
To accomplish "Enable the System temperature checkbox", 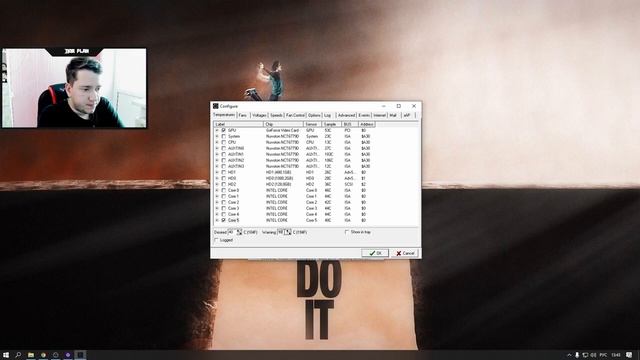I will [x=223, y=136].
